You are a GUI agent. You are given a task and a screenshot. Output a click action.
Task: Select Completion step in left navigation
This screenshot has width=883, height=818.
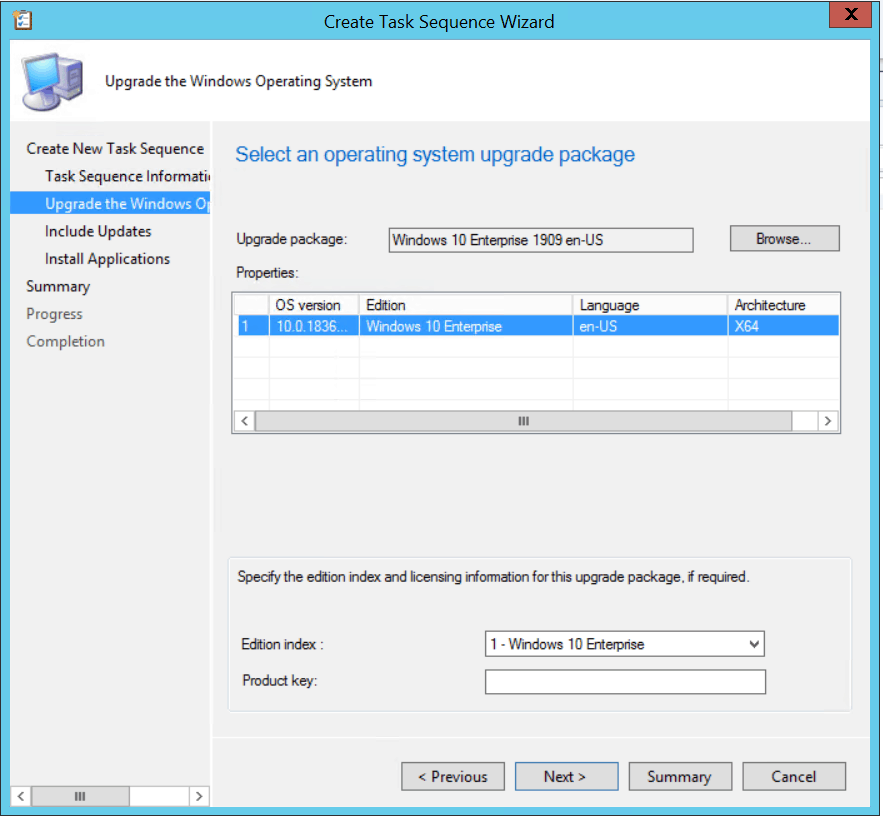65,342
